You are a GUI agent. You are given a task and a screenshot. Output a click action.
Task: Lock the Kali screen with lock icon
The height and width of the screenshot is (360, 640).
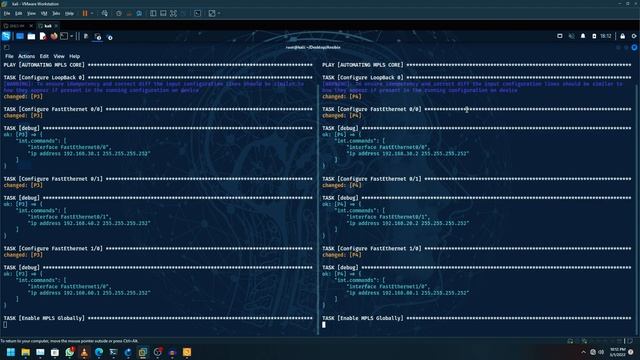pos(622,36)
